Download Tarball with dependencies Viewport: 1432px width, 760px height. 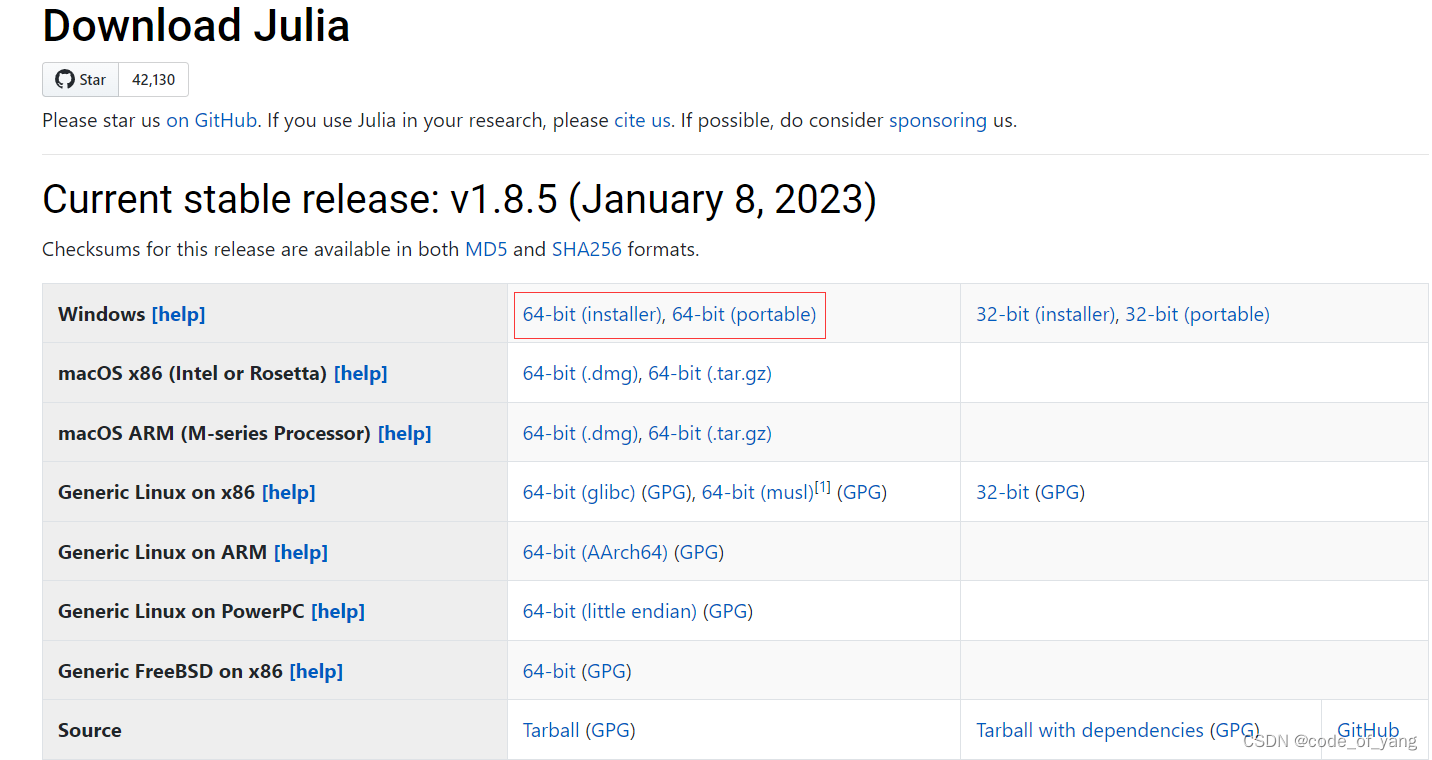1090,730
